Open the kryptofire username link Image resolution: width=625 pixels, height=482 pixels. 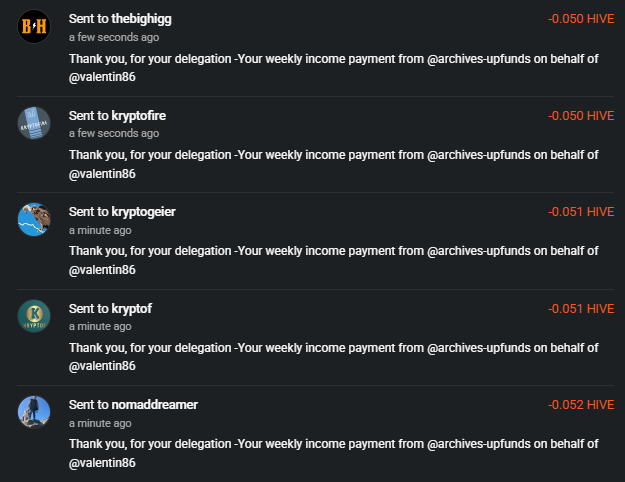[139, 116]
